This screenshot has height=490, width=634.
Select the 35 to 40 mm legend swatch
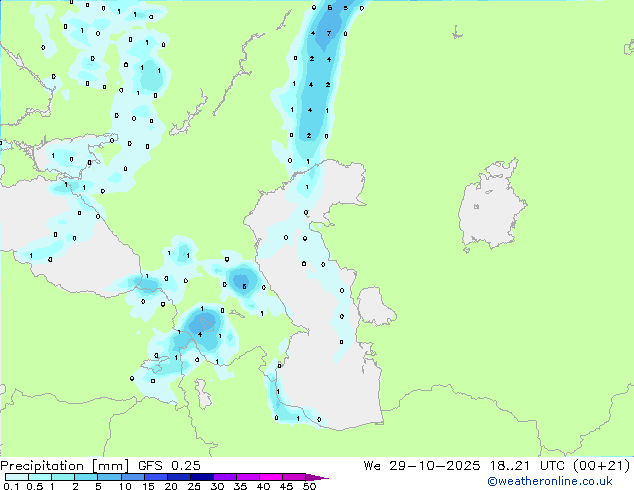(x=247, y=477)
